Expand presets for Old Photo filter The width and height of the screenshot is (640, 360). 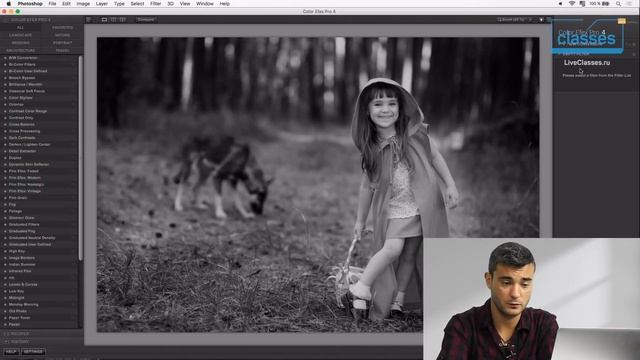click(x=5, y=311)
